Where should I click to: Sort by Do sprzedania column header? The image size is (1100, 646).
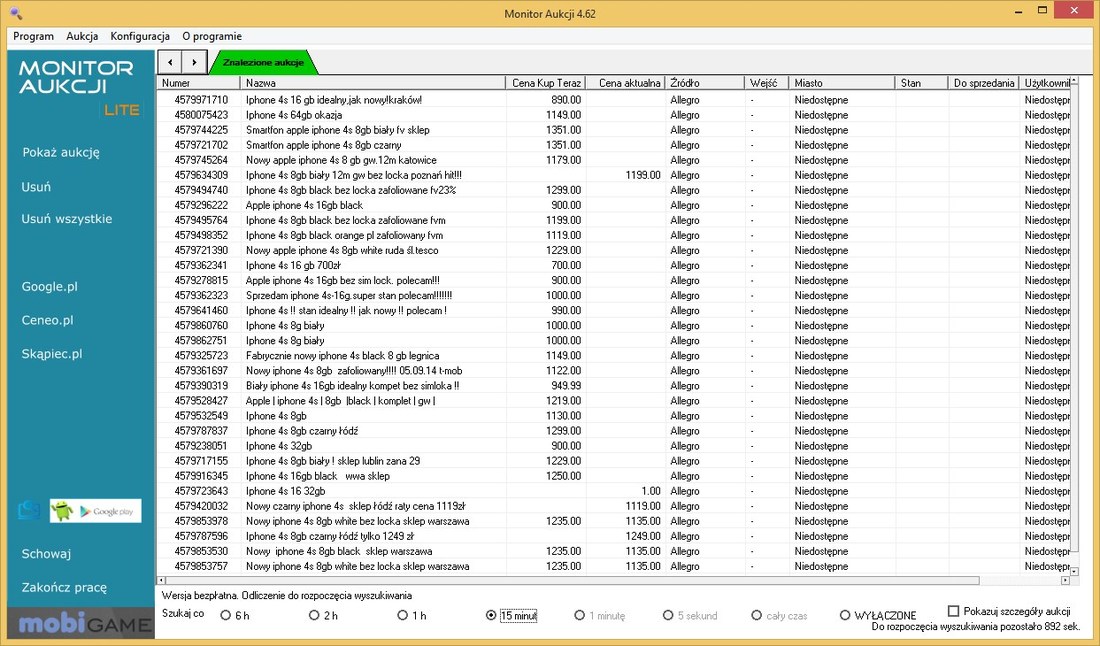tap(984, 83)
